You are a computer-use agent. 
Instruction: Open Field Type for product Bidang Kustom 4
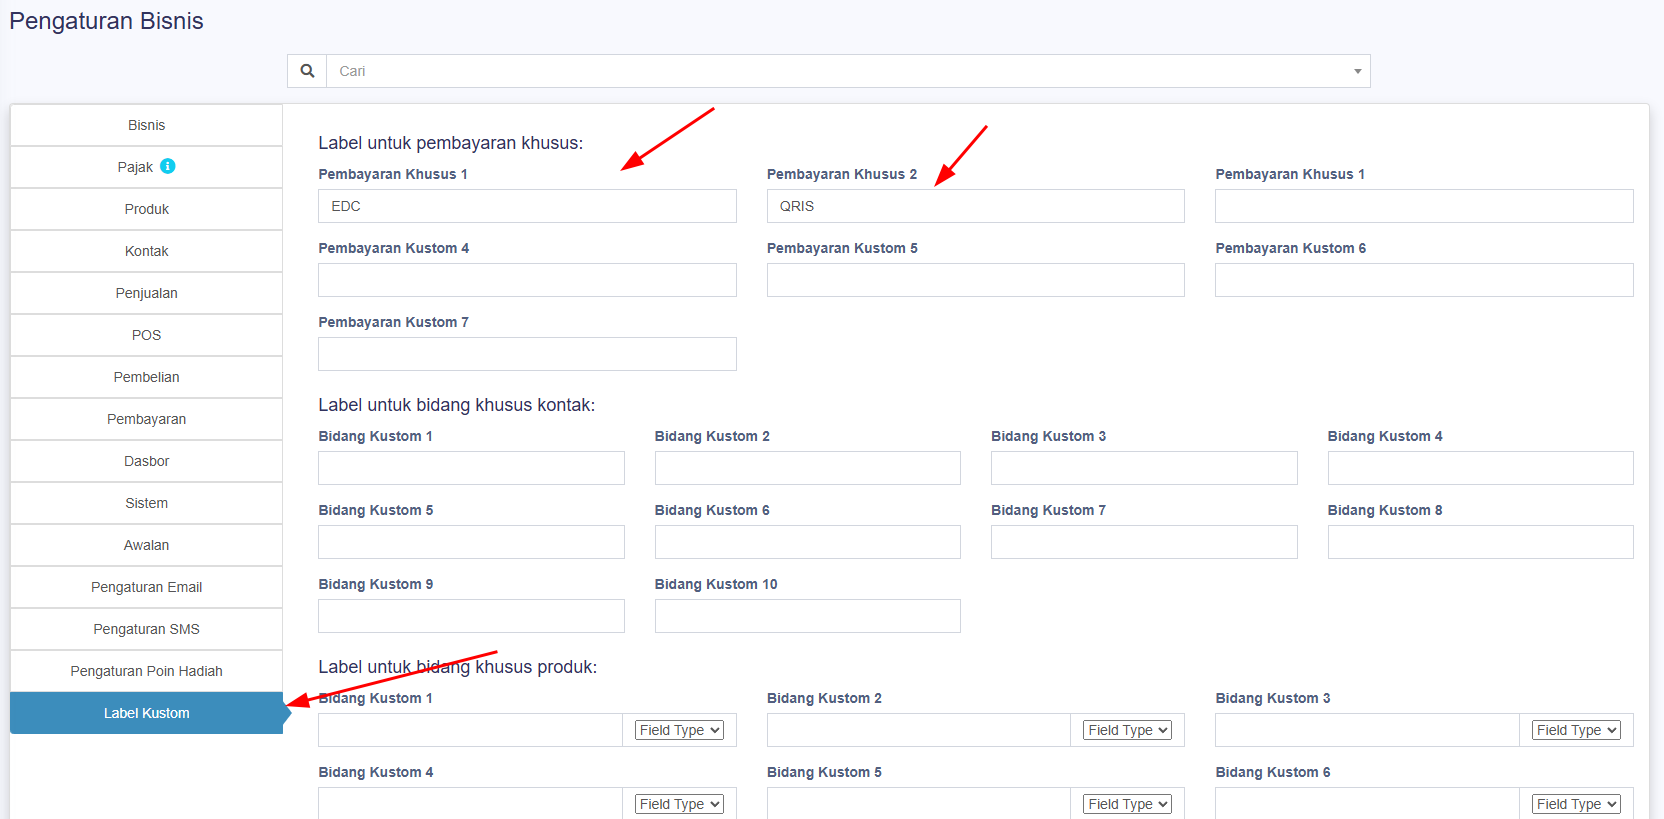(679, 804)
